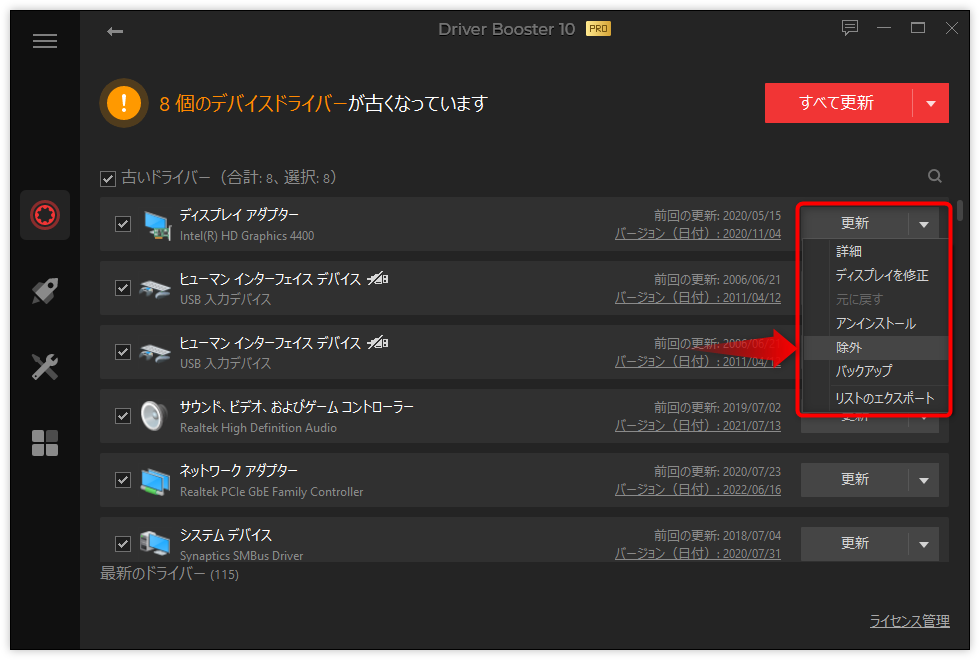The height and width of the screenshot is (660, 980).
Task: Click the すべて更新 red button
Action: (x=838, y=103)
